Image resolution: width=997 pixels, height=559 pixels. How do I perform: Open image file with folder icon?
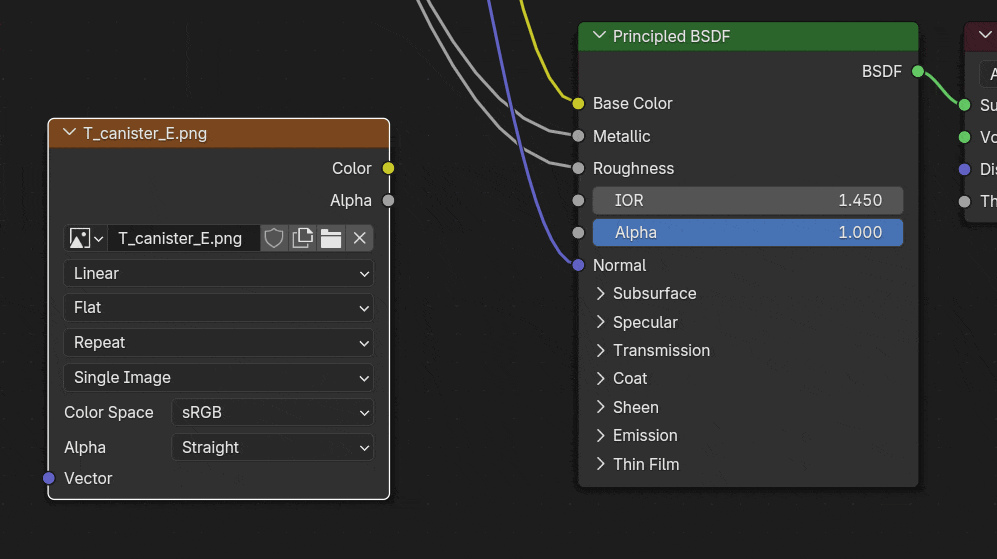point(331,238)
